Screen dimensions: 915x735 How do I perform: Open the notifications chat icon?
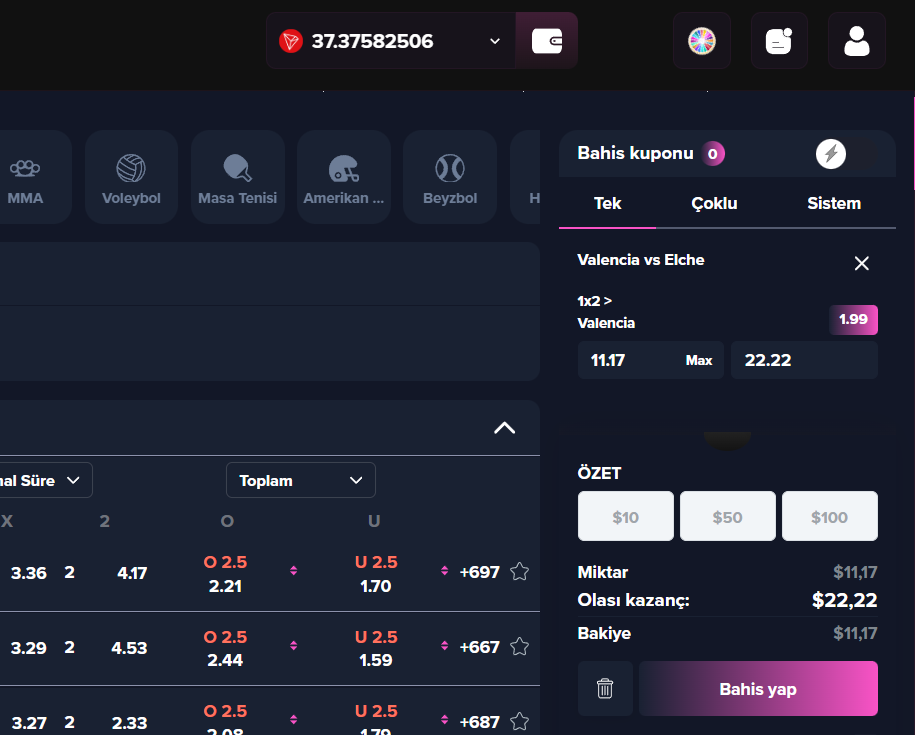click(x=779, y=41)
